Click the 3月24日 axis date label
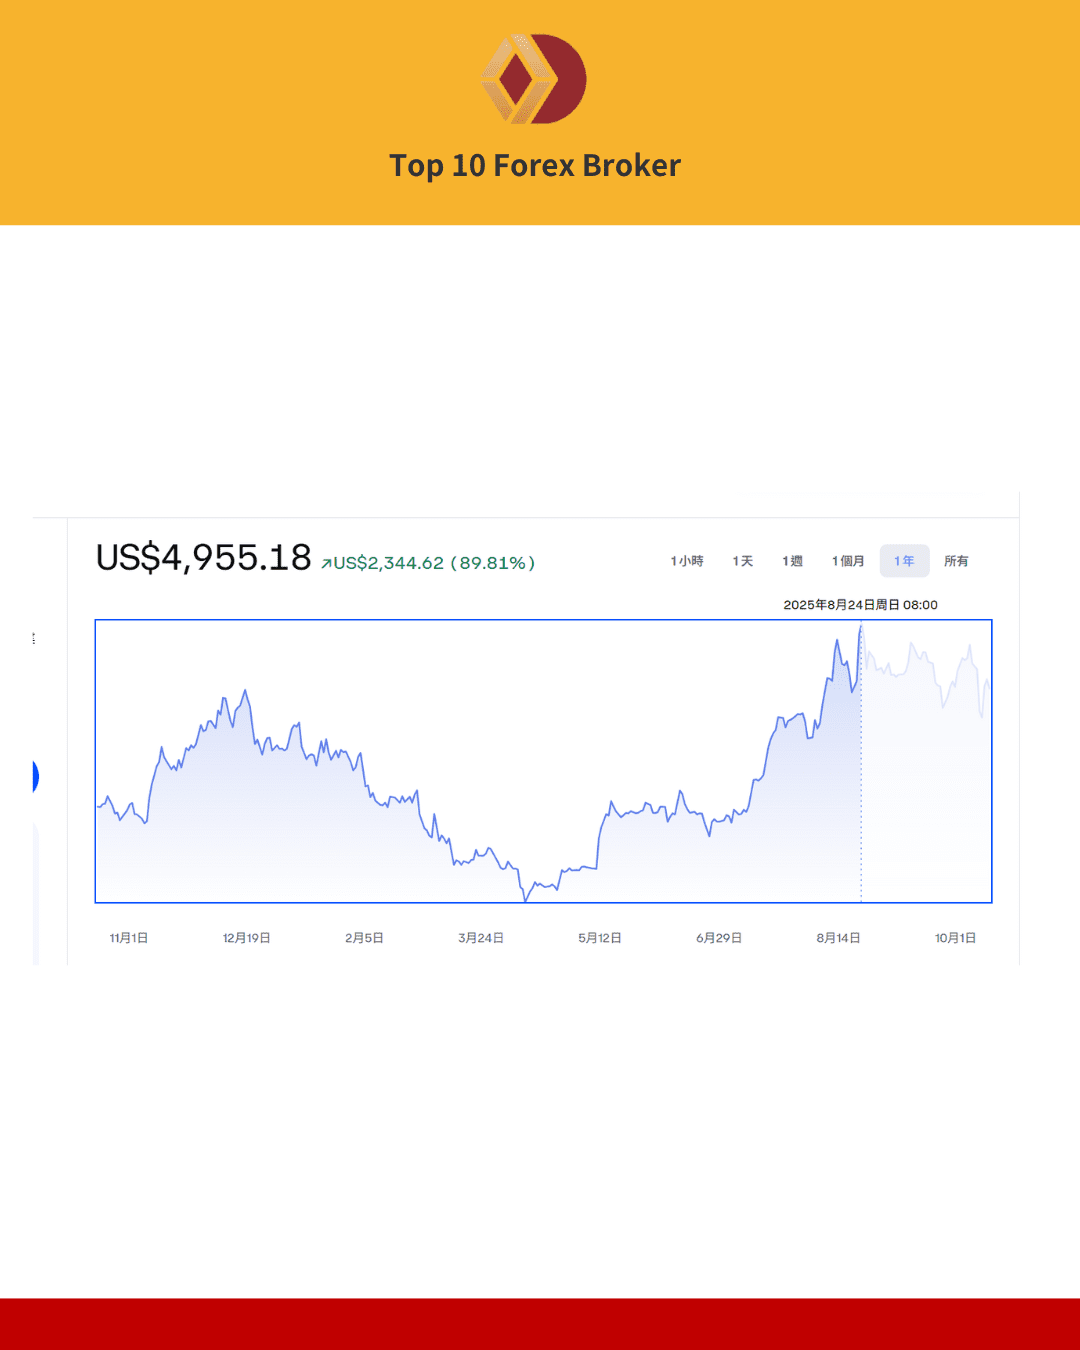The width and height of the screenshot is (1080, 1350). click(481, 938)
